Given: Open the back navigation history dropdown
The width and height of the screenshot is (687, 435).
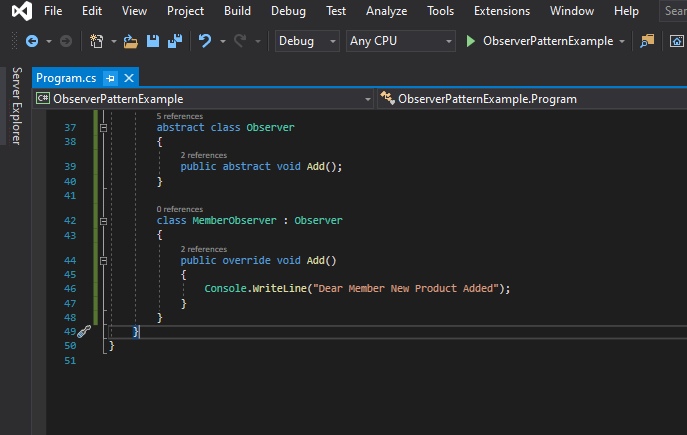Looking at the screenshot, I should (49, 42).
